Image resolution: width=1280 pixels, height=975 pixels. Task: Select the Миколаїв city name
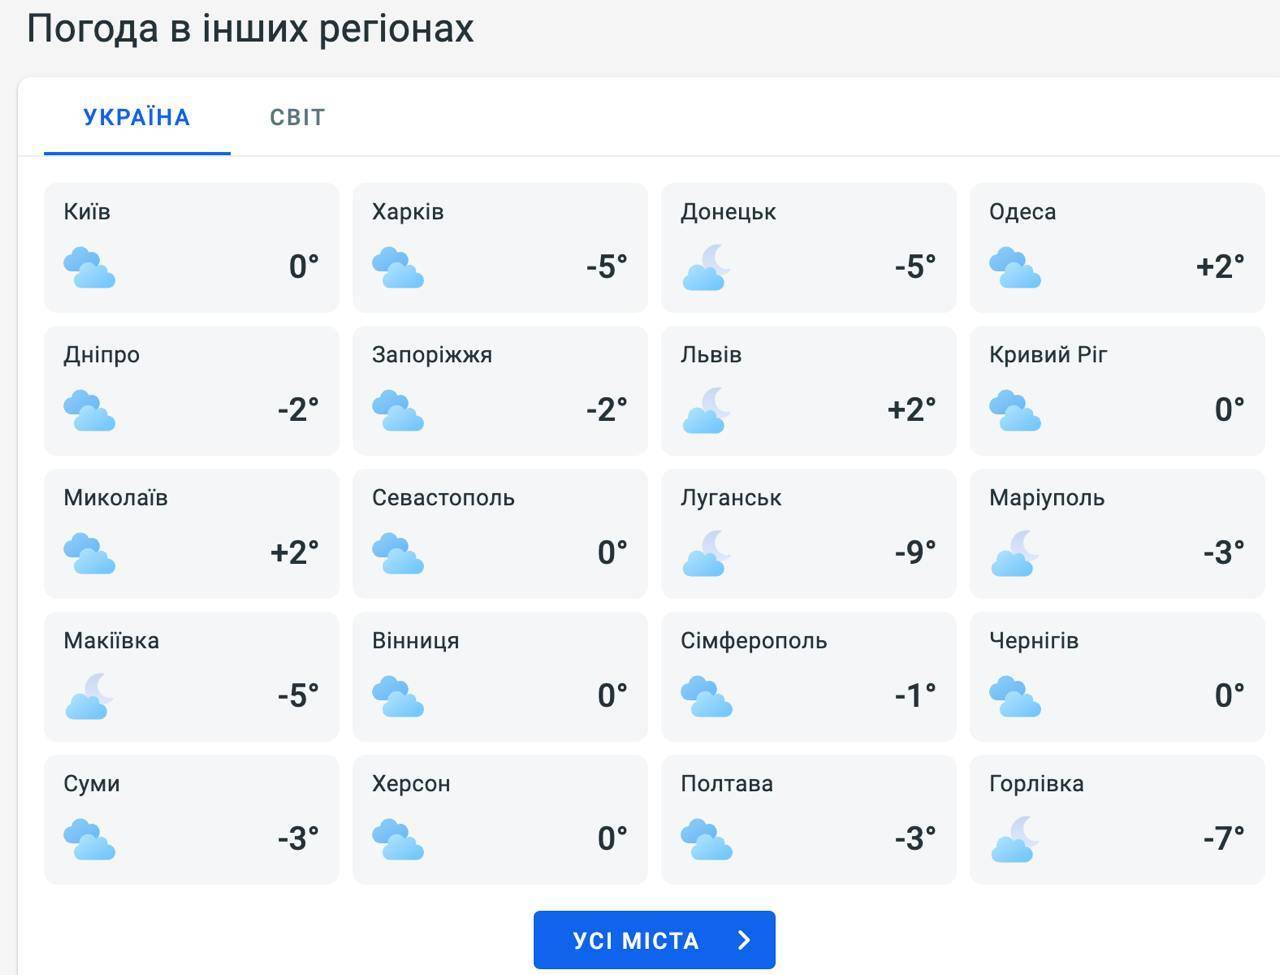116,498
